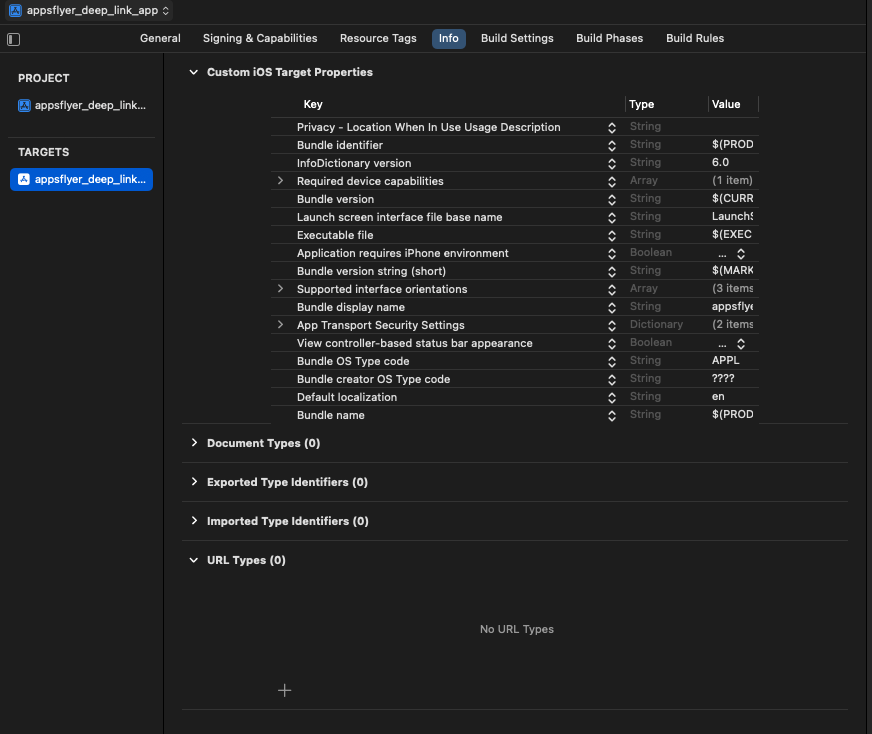872x734 pixels.
Task: Expand the Document Types (0) section
Action: (194, 443)
